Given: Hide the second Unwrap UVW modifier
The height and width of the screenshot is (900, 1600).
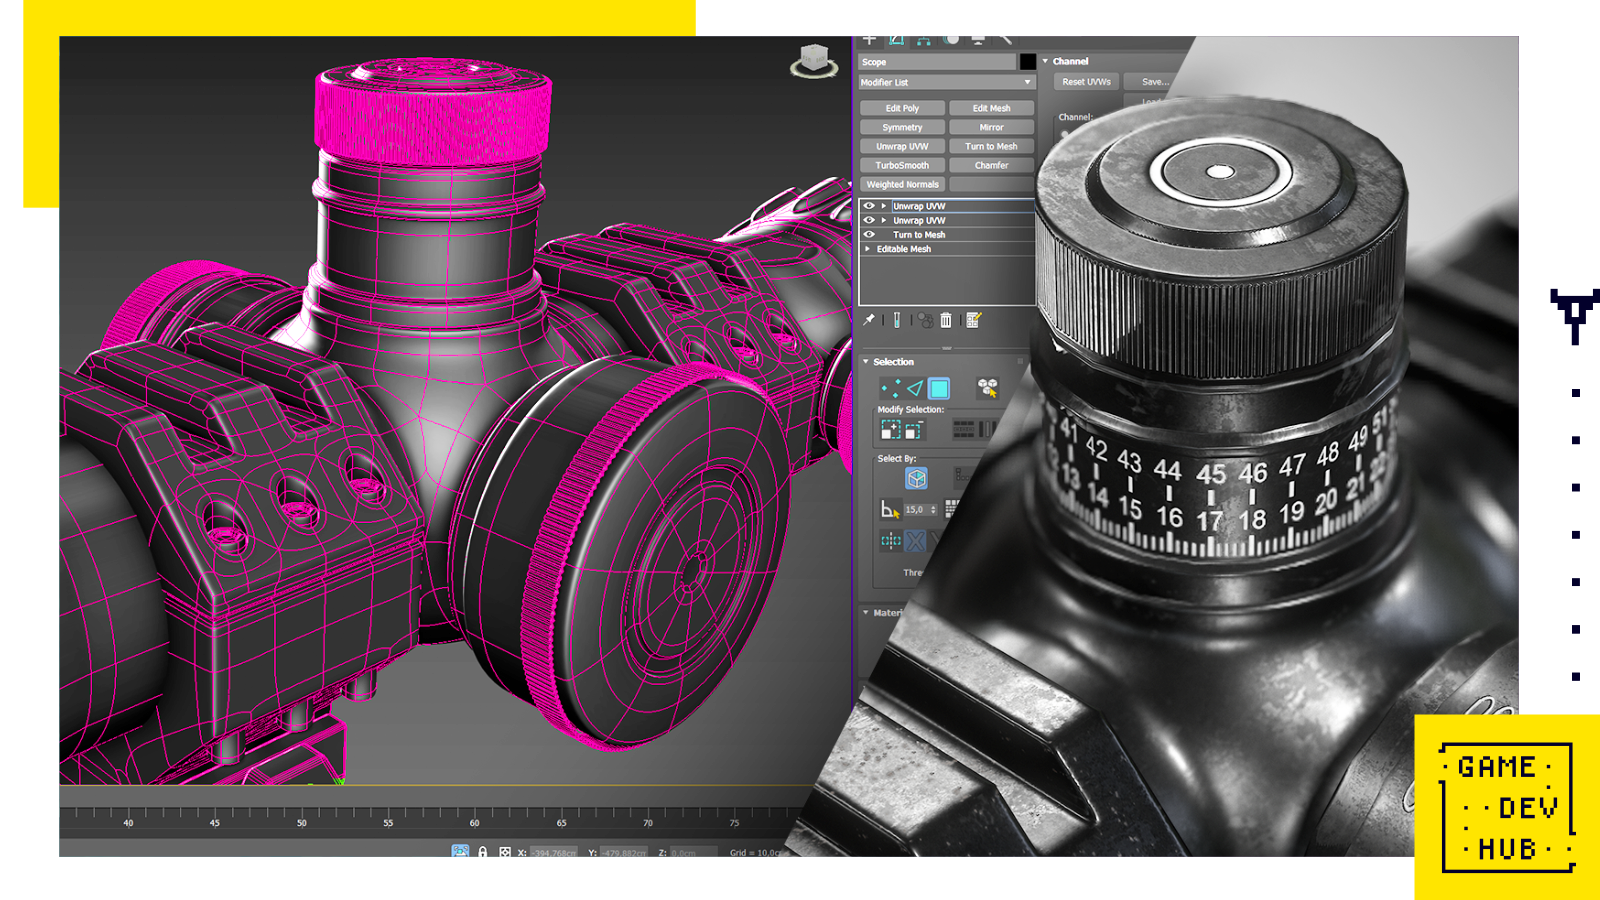Looking at the screenshot, I should [x=869, y=220].
